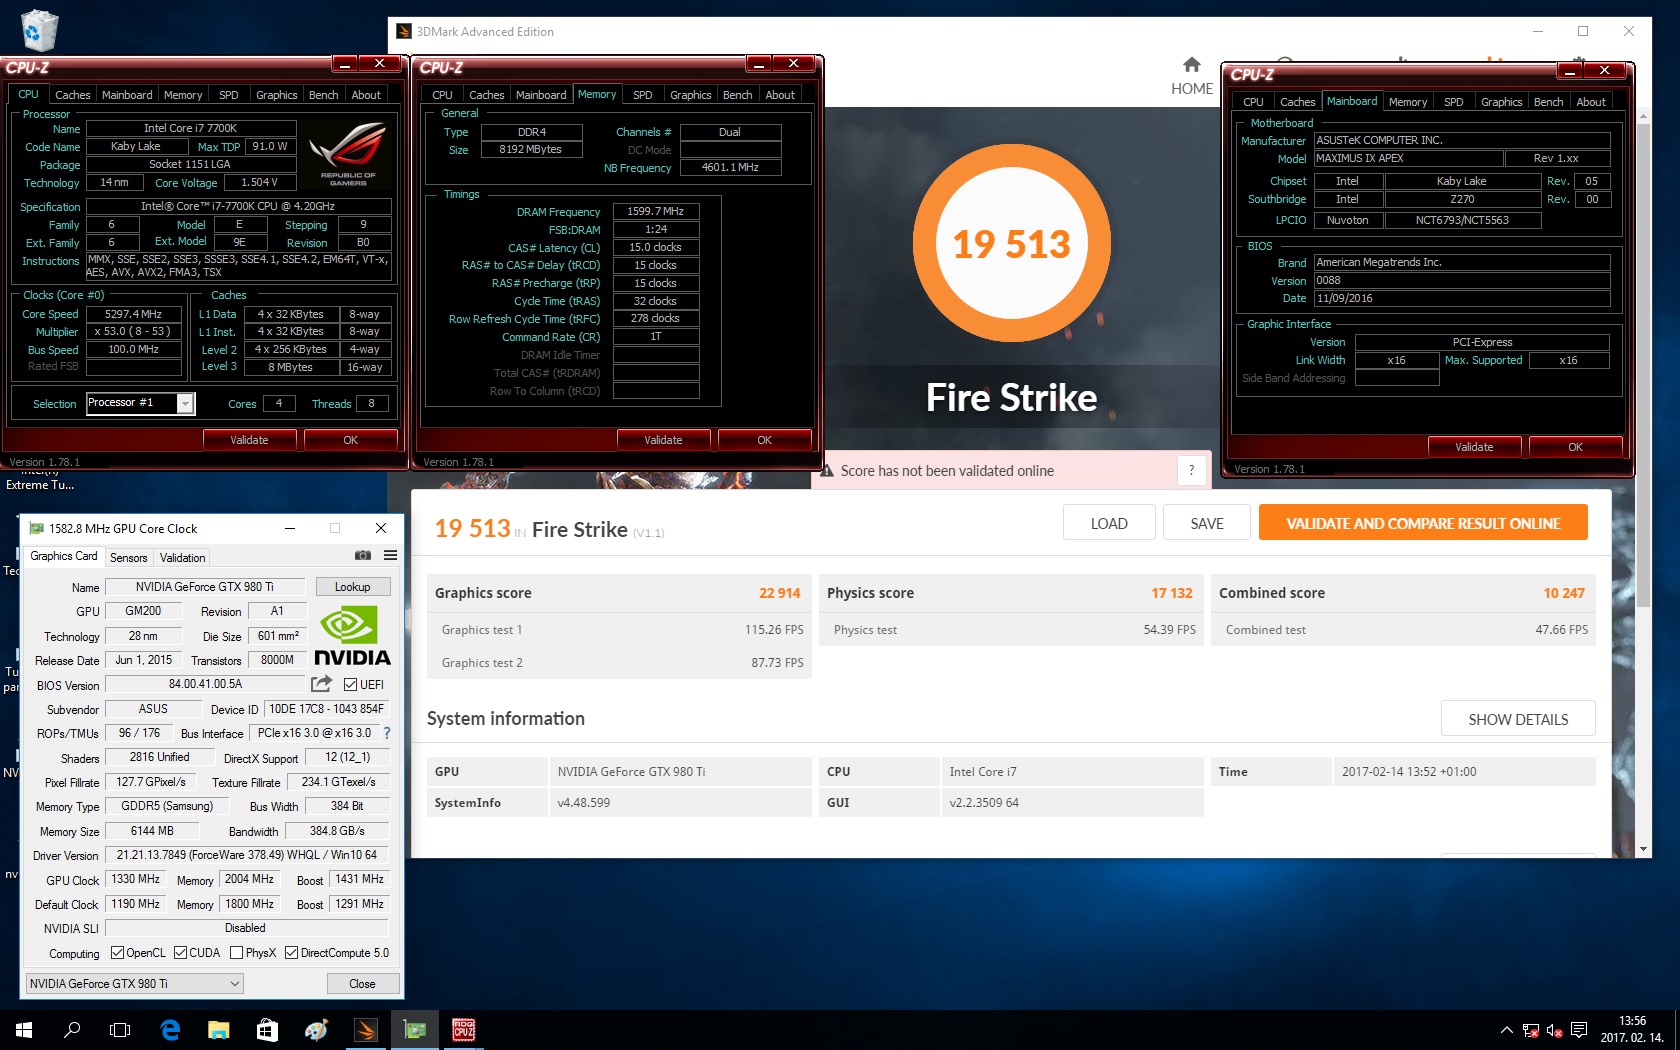Open File Explorer from the taskbar

pyautogui.click(x=218, y=1029)
